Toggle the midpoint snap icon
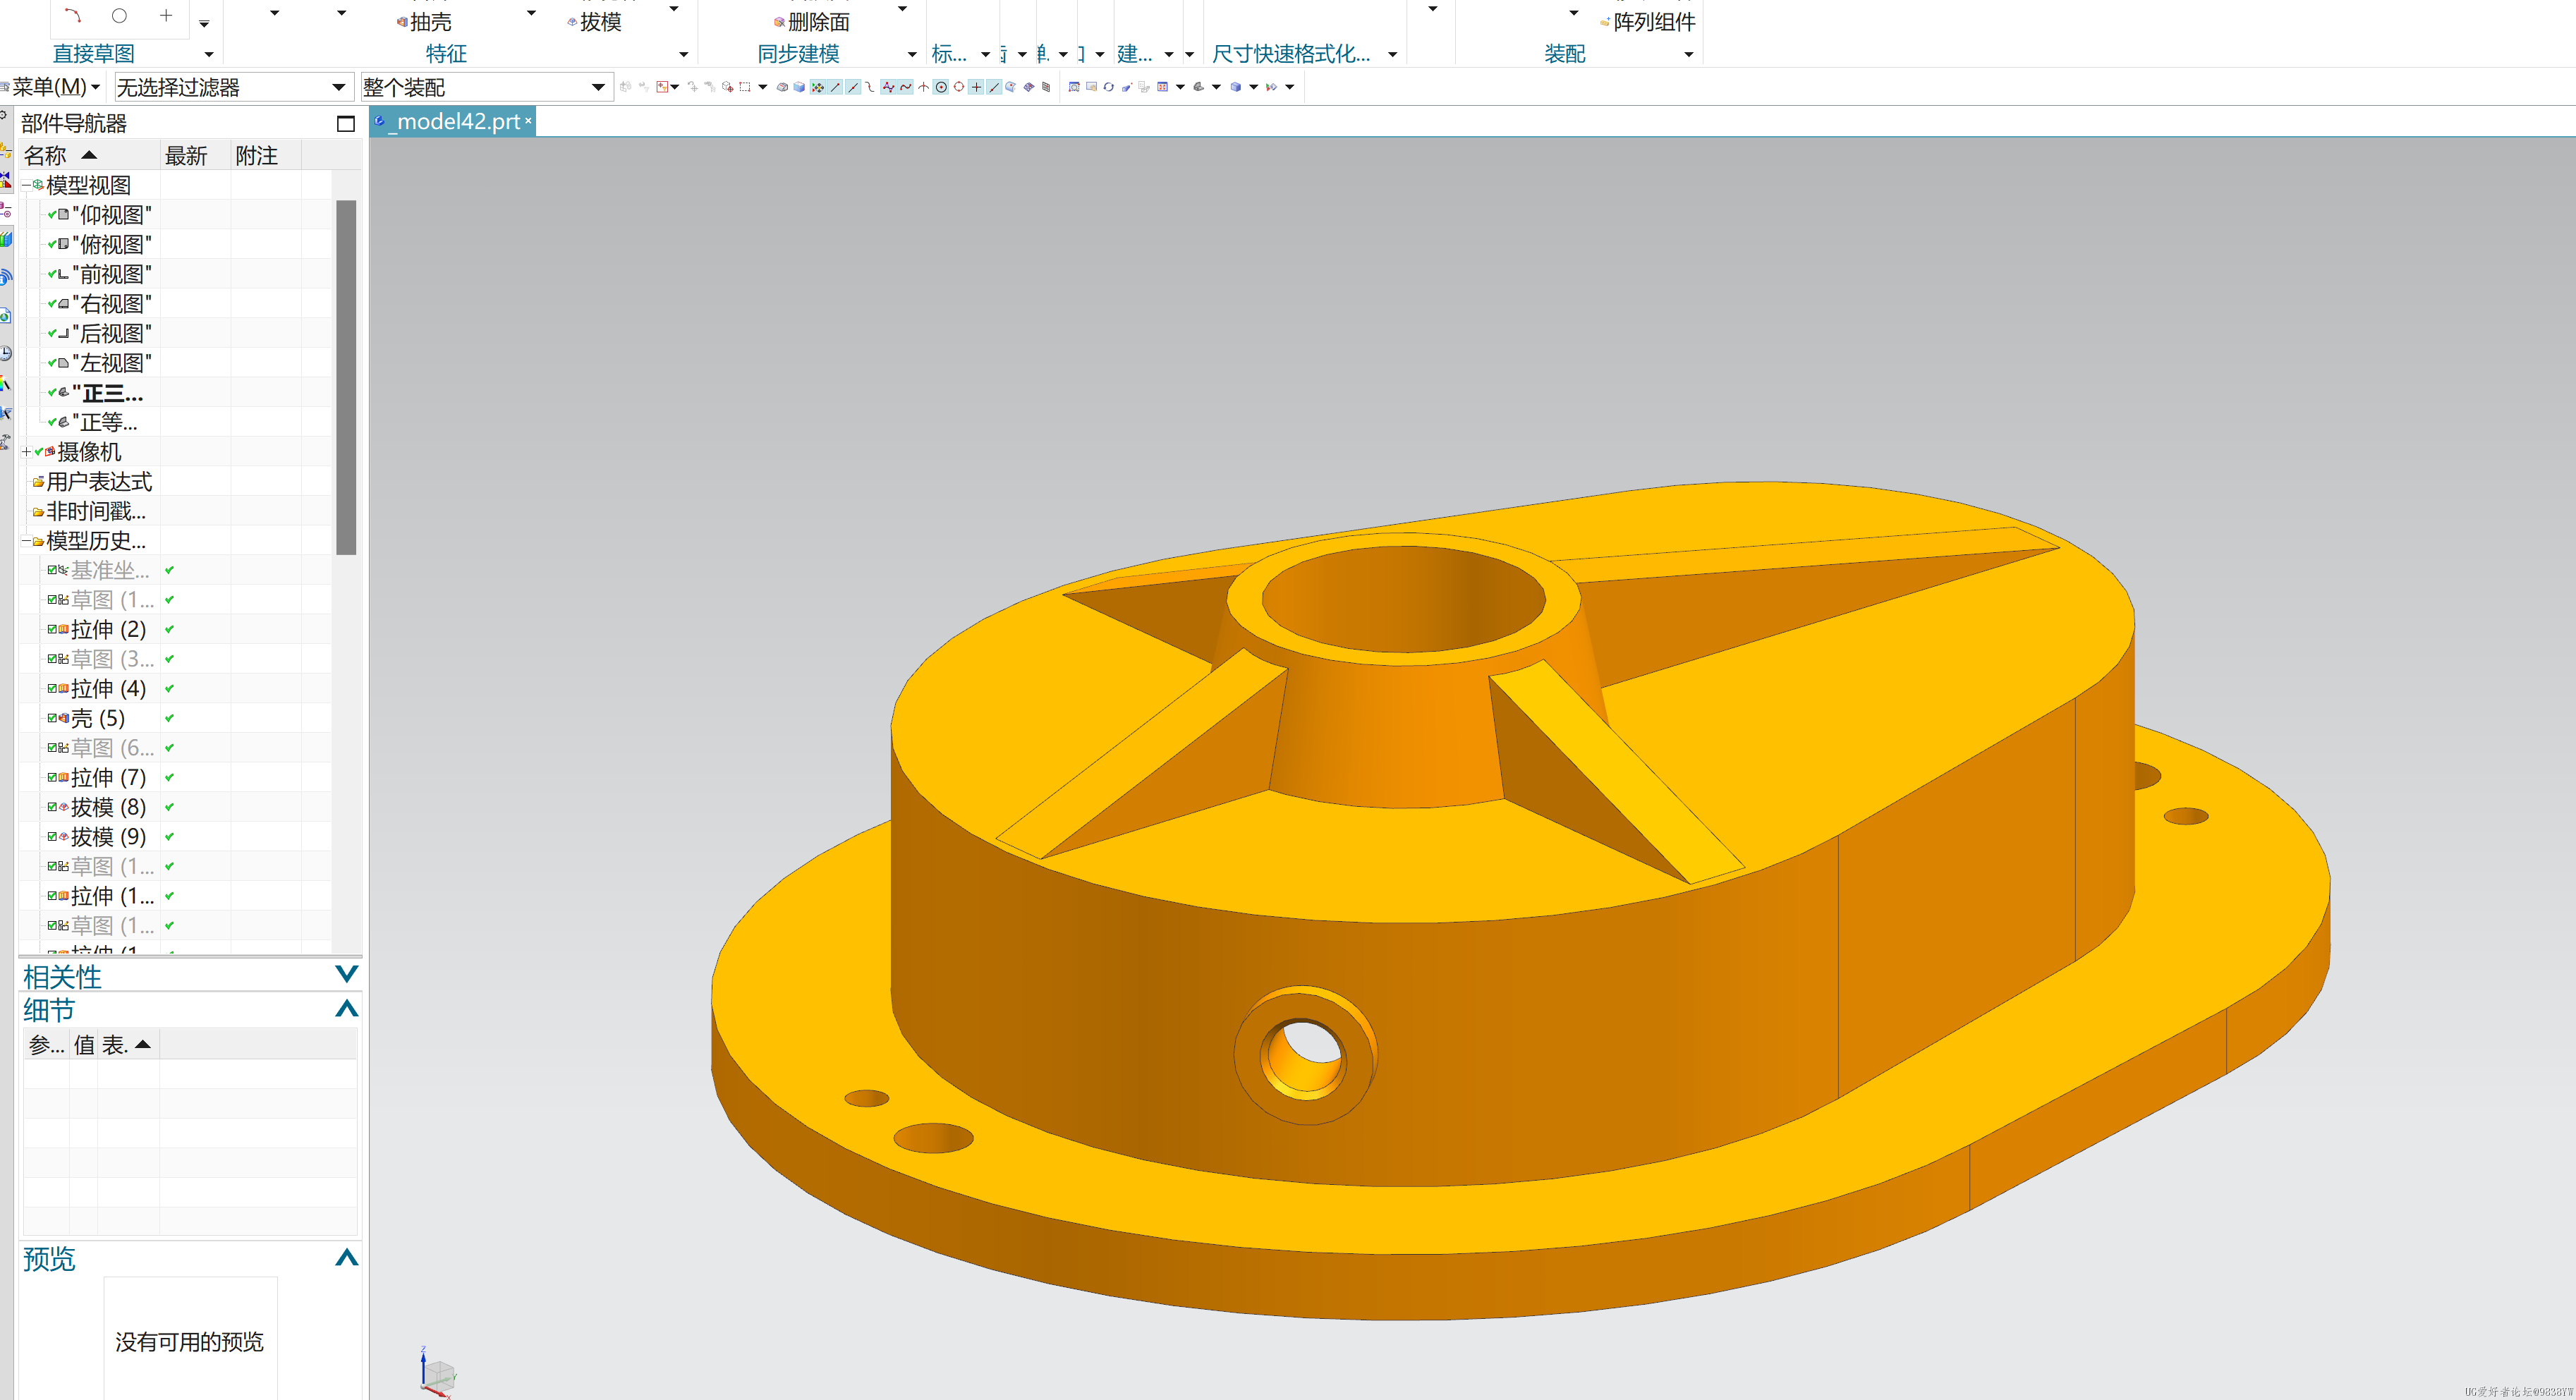2576x1400 pixels. [853, 87]
